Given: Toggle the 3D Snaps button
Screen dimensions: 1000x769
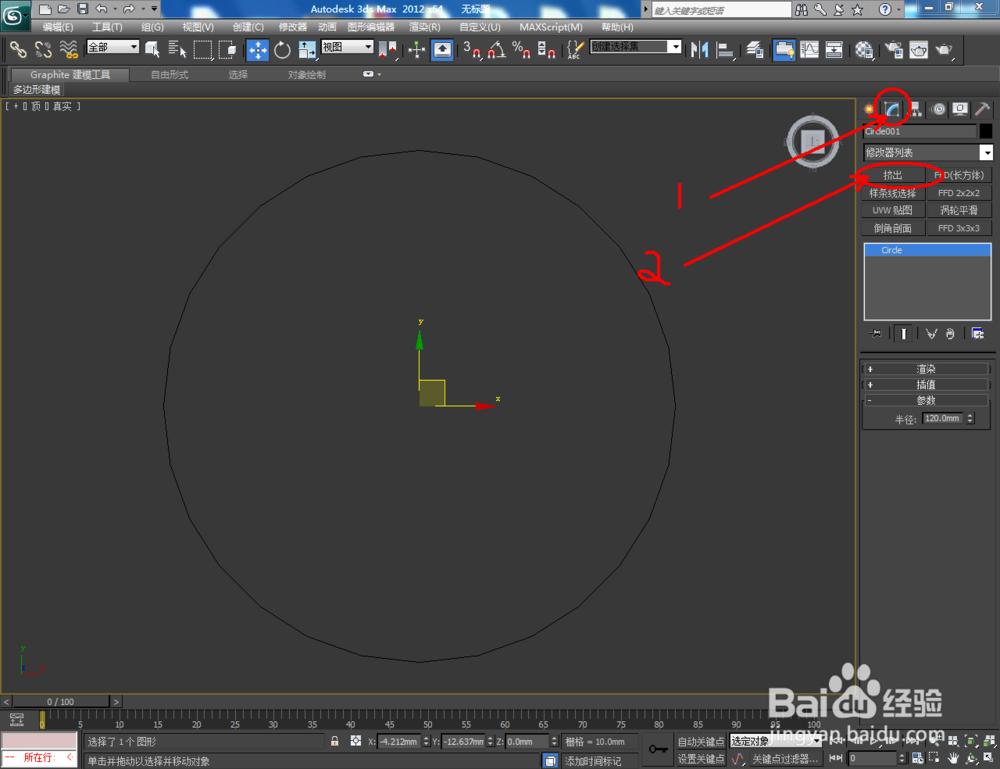Looking at the screenshot, I should coord(472,49).
